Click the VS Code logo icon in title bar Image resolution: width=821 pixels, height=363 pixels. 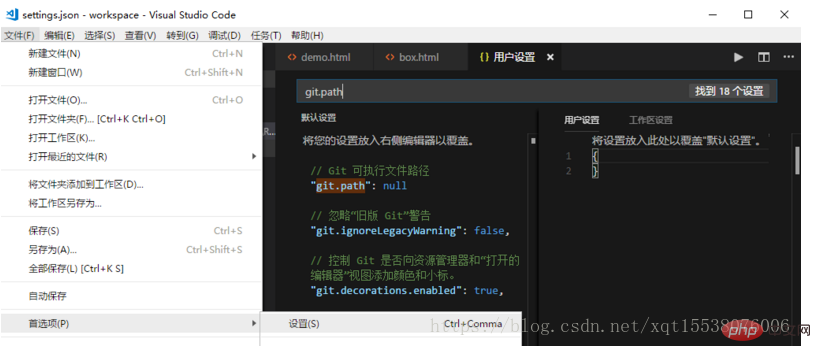(x=12, y=14)
